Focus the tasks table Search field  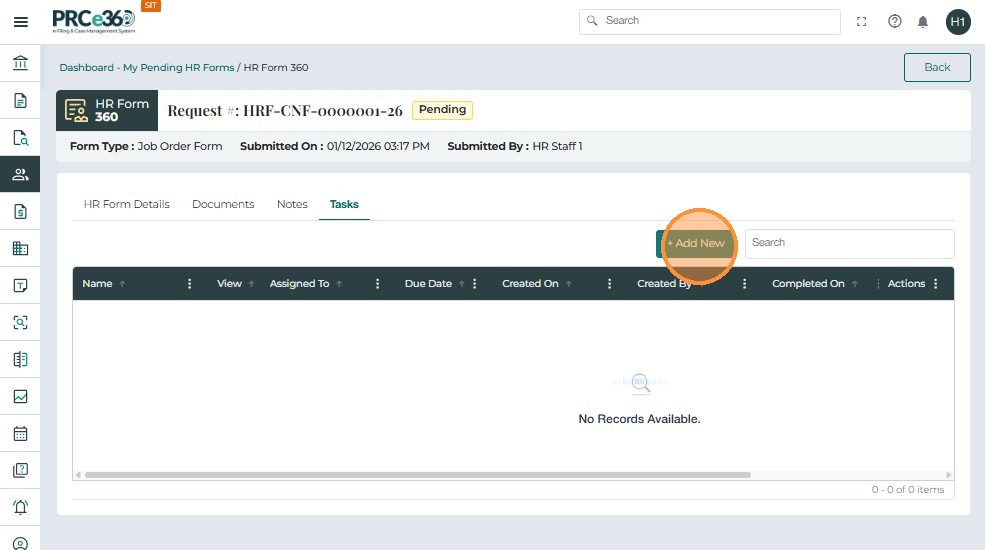point(849,244)
